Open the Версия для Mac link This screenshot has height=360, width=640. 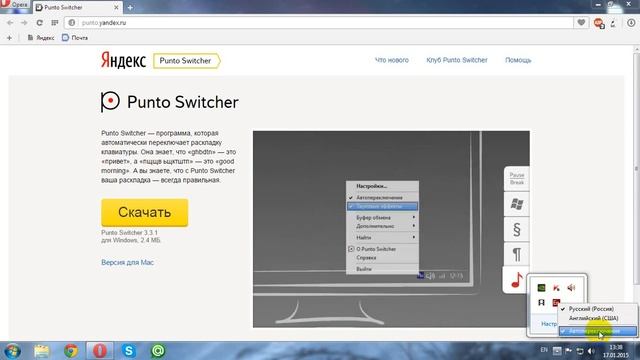(127, 262)
